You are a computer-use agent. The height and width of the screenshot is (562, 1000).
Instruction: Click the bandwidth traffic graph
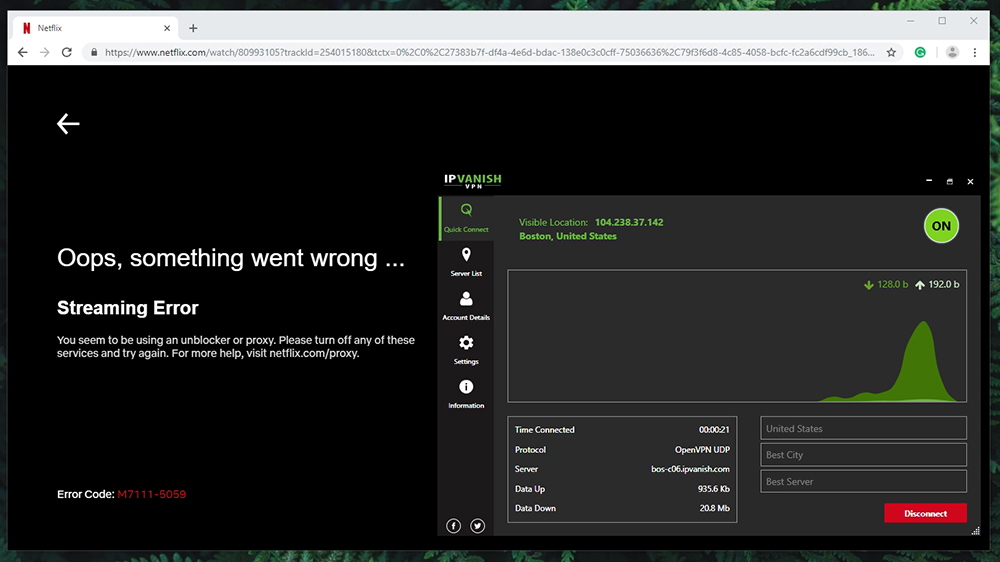737,336
